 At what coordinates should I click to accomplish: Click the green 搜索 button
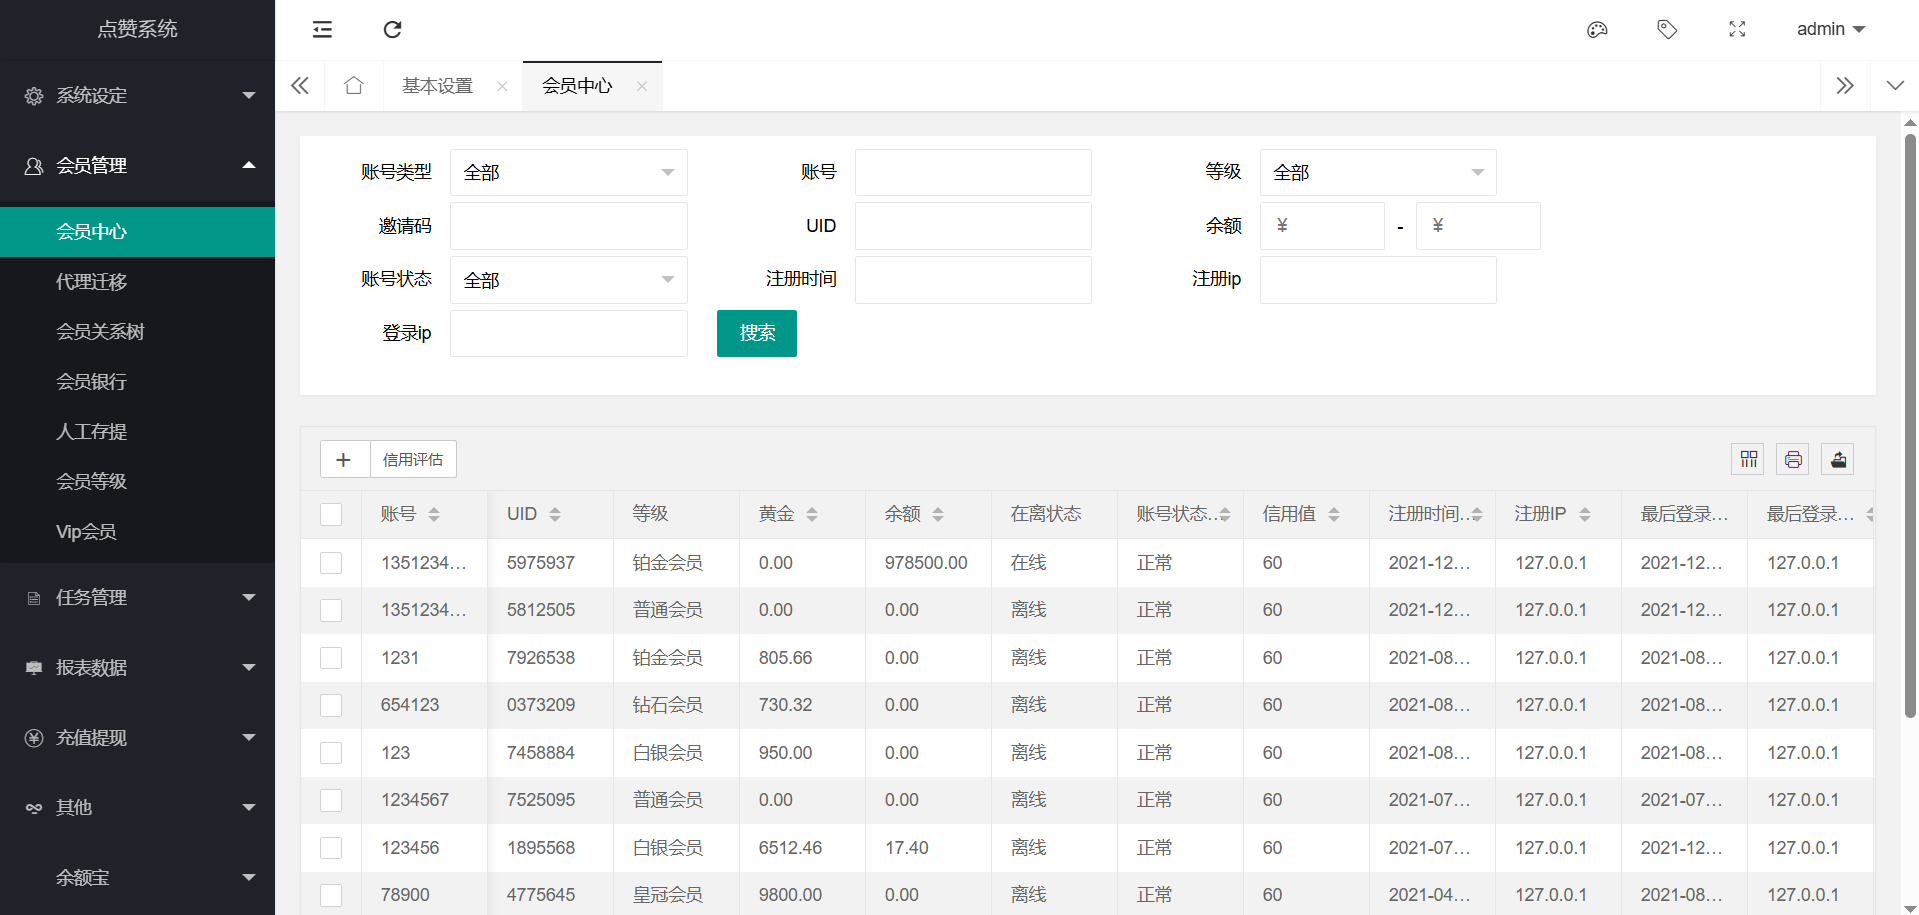756,333
